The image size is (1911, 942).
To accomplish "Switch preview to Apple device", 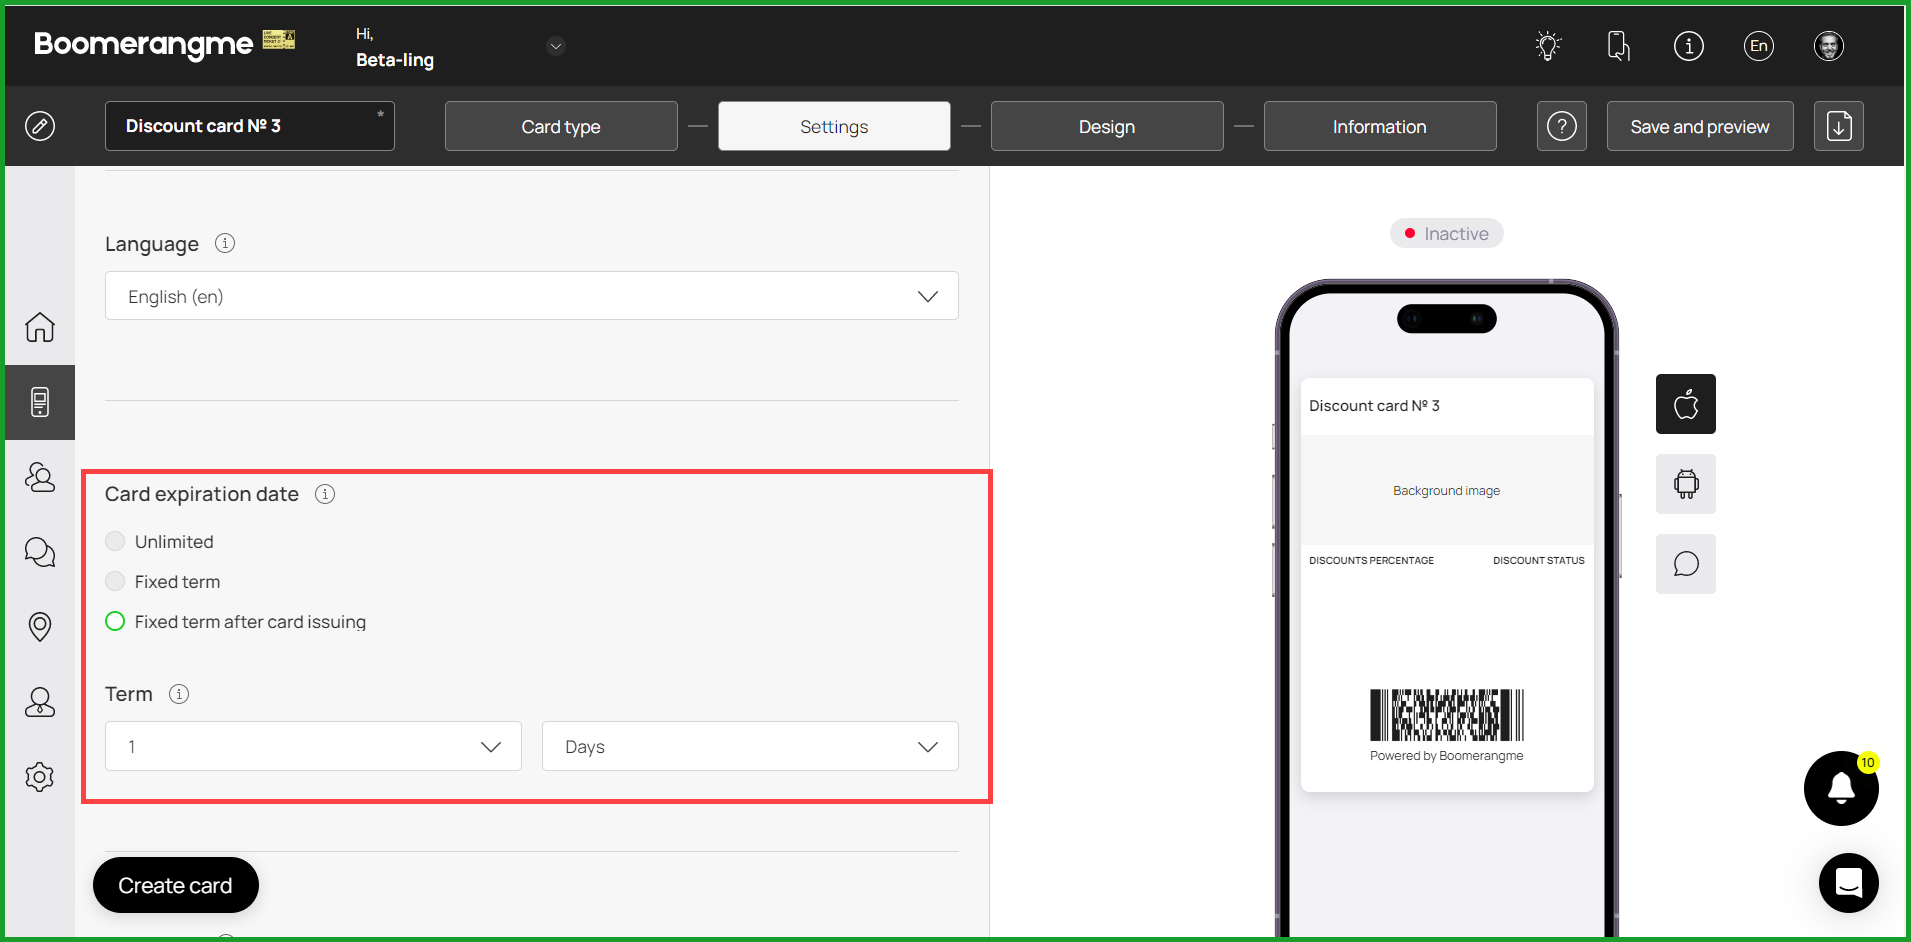I will 1685,404.
